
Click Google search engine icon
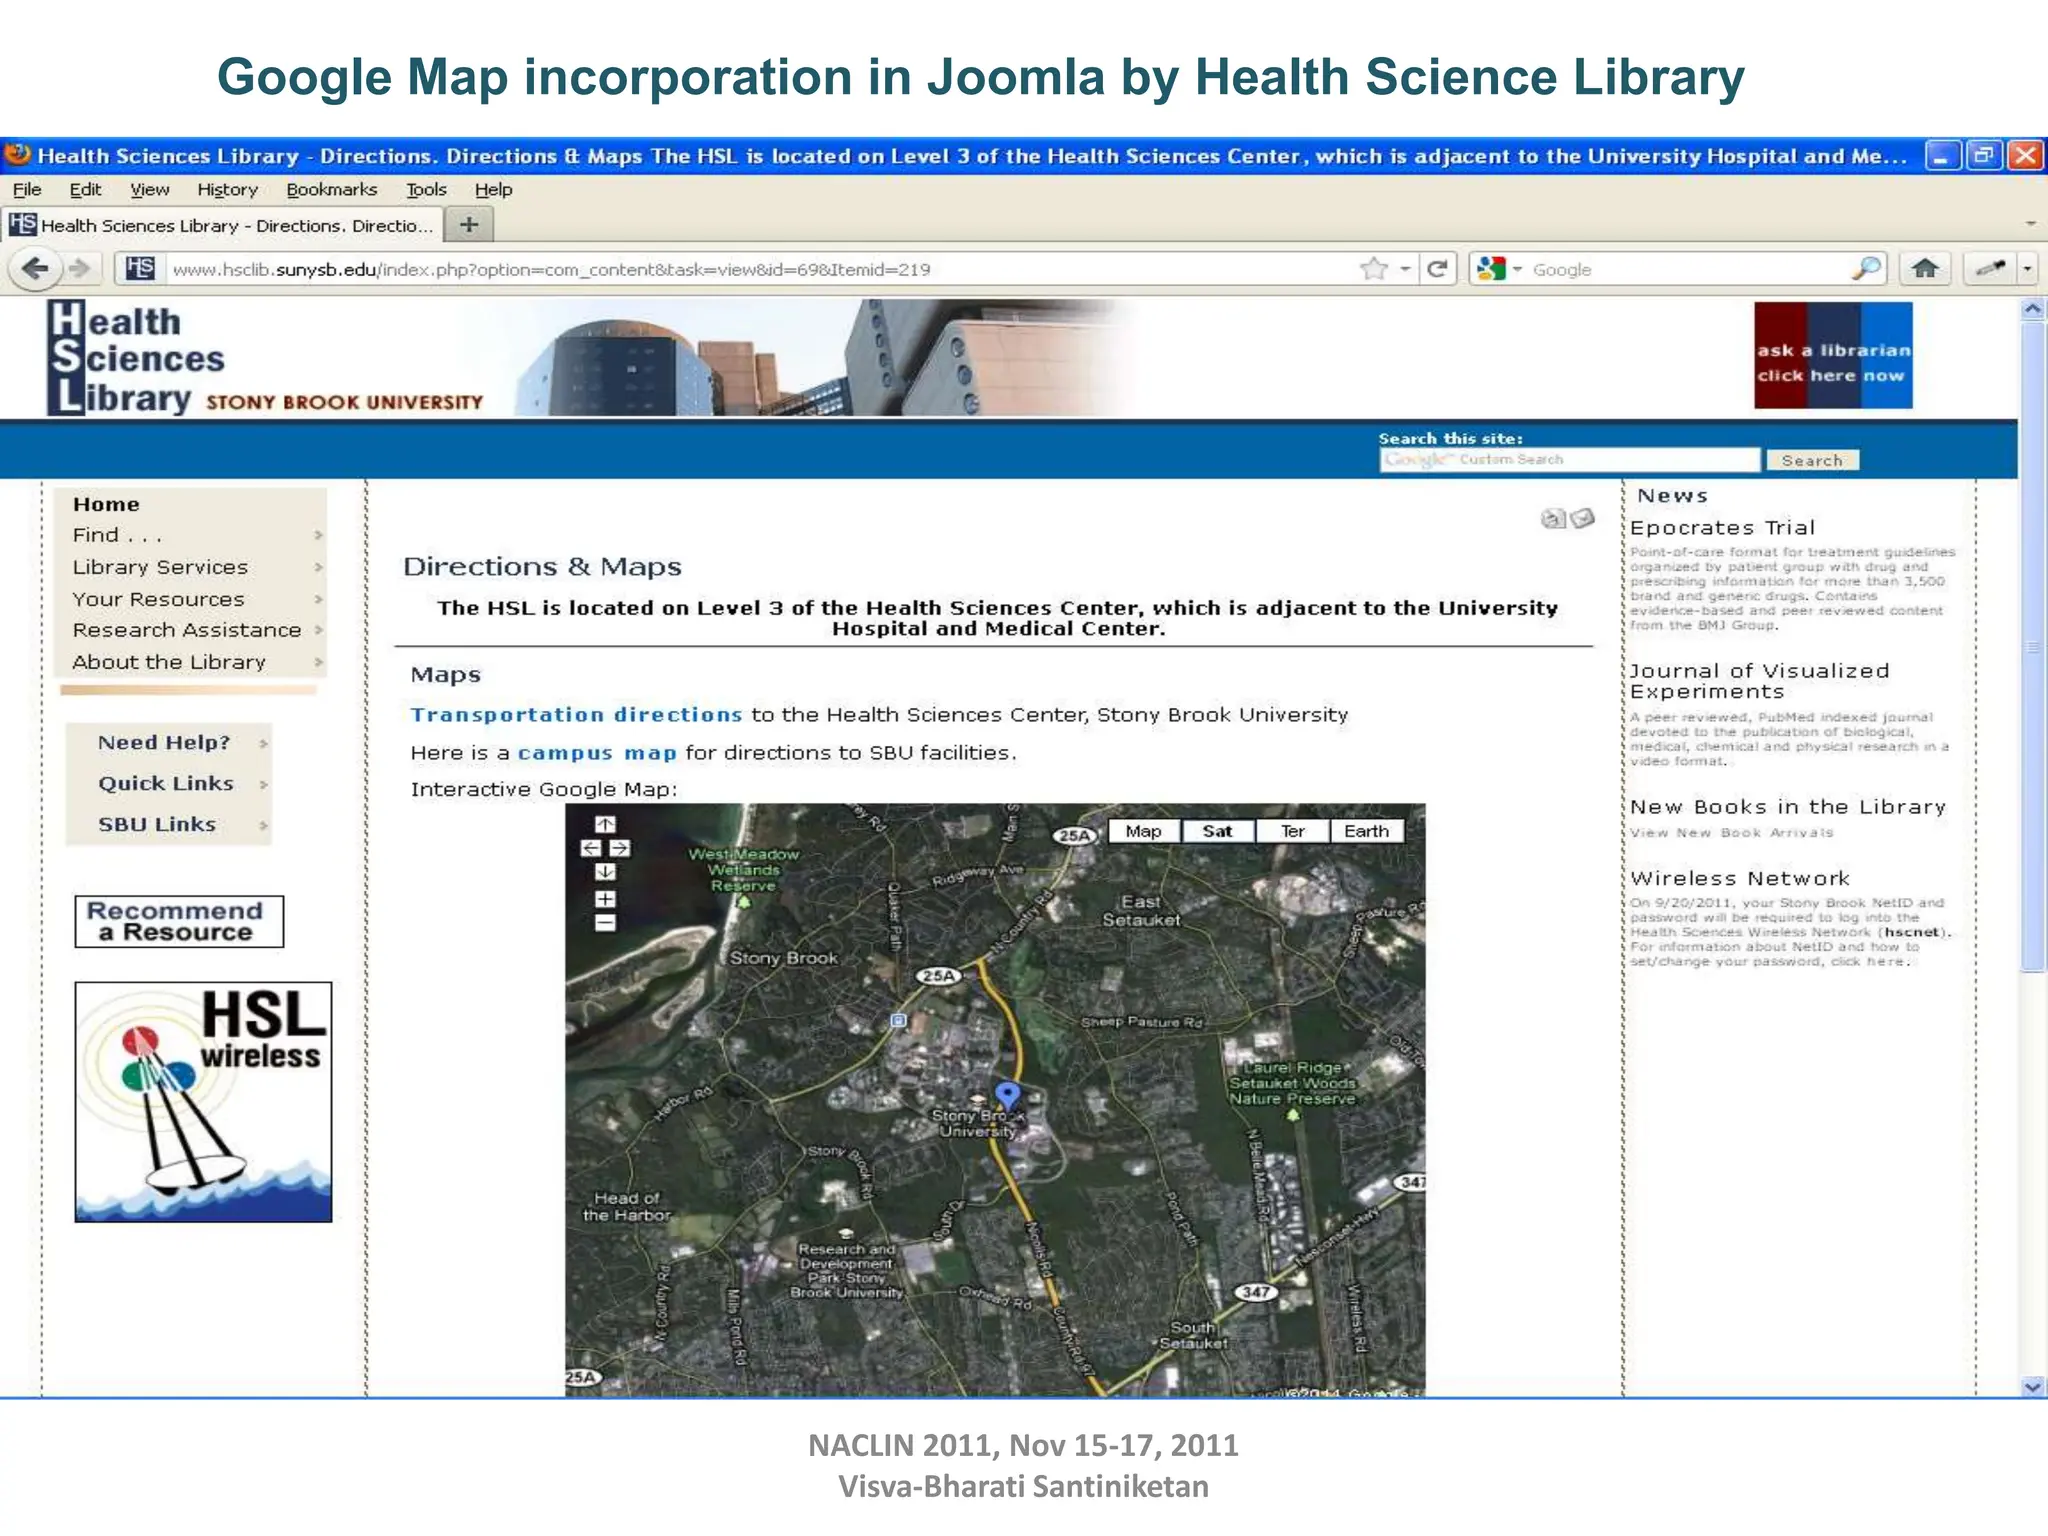pos(1491,268)
